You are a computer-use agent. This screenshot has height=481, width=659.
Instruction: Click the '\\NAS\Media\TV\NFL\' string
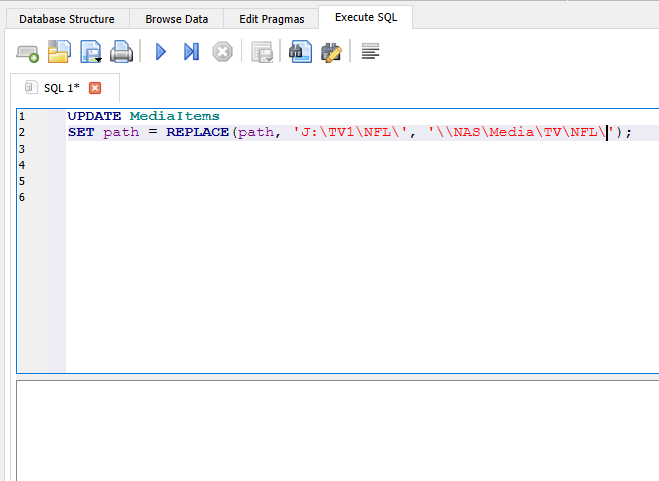(x=521, y=132)
